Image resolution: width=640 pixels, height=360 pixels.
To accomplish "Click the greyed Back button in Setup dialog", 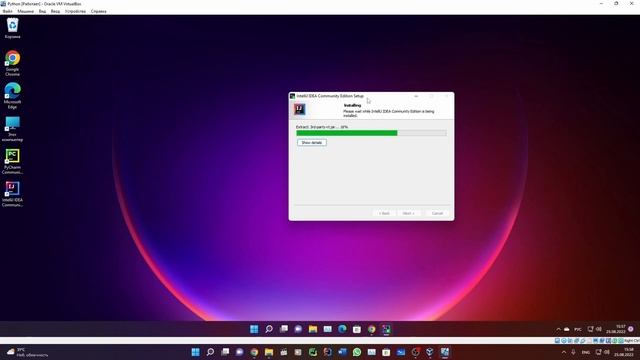I will coord(384,213).
